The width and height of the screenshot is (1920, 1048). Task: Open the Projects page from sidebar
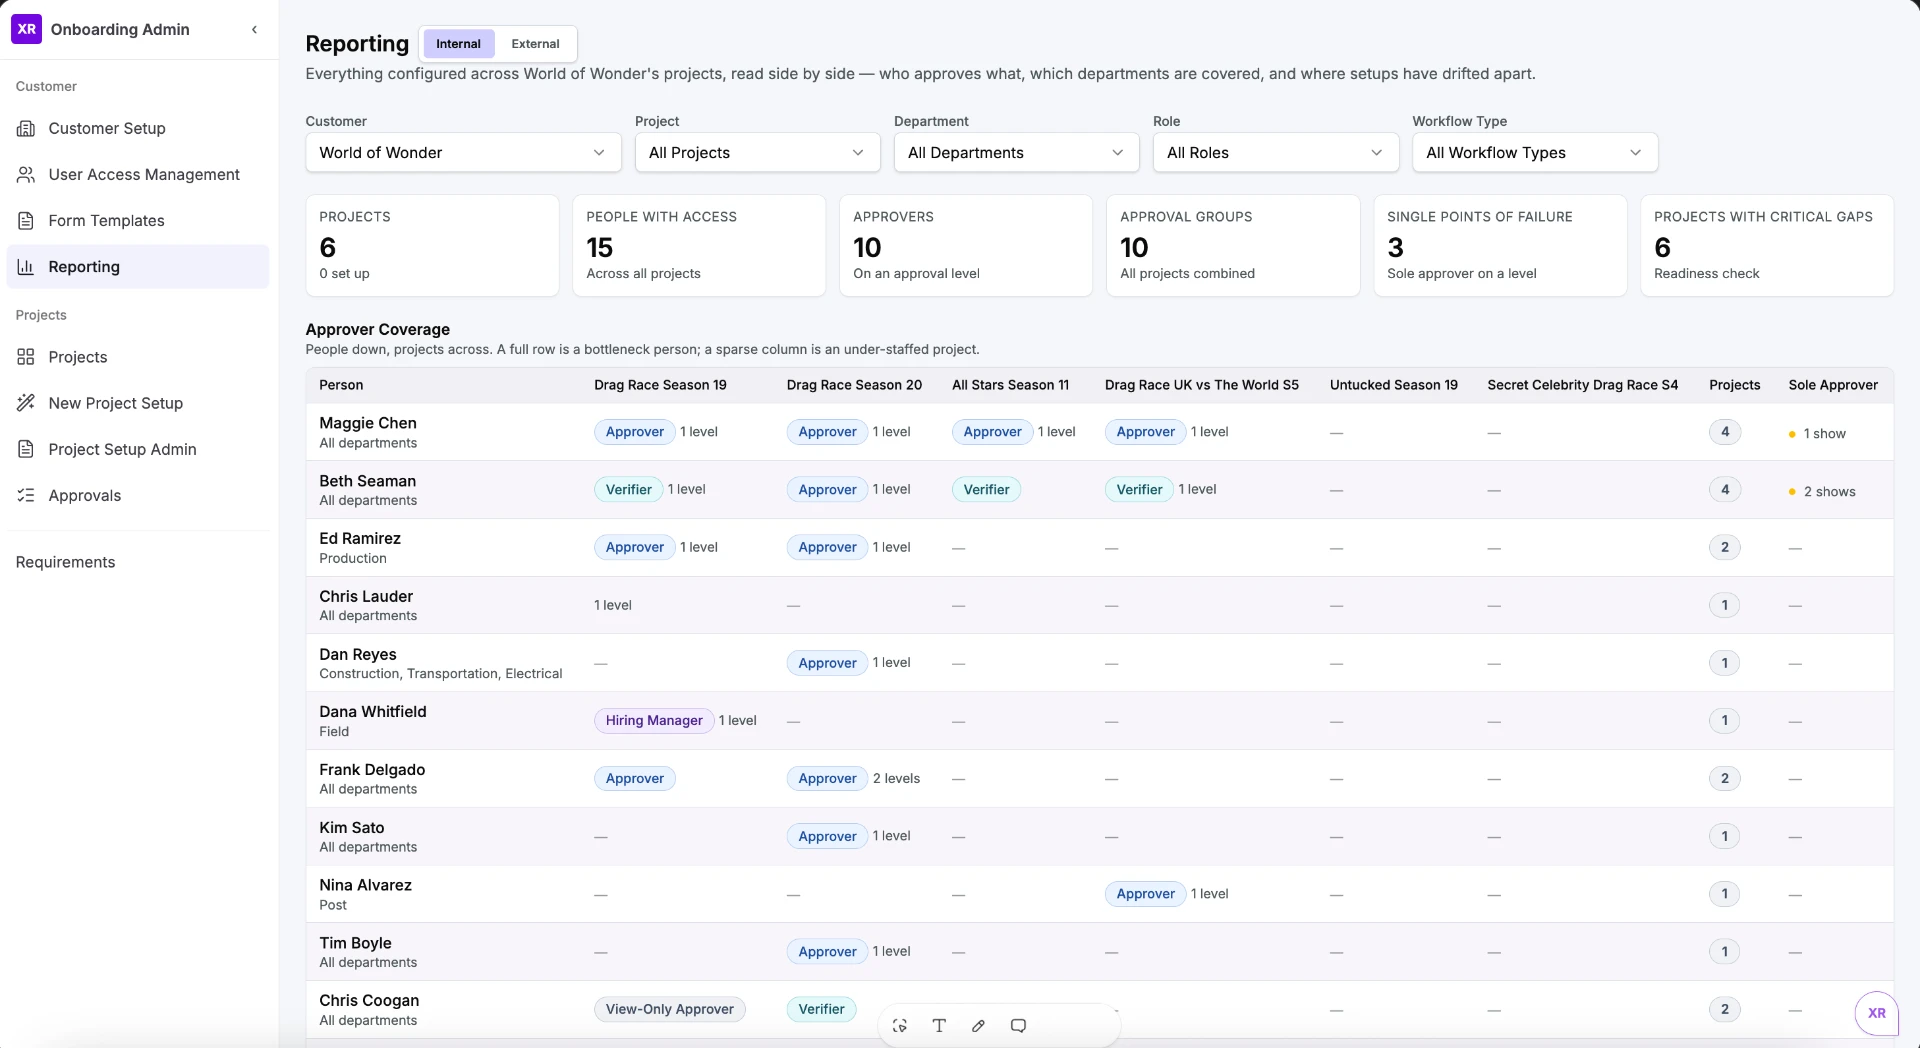tap(138, 357)
